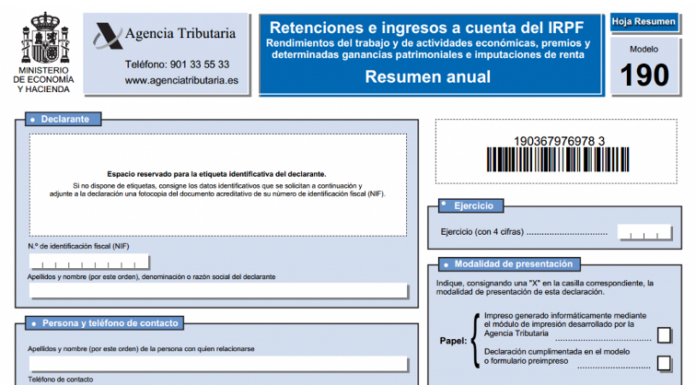Click the reserved etiqueta identificativa area
The image size is (696, 385).
coord(218,185)
